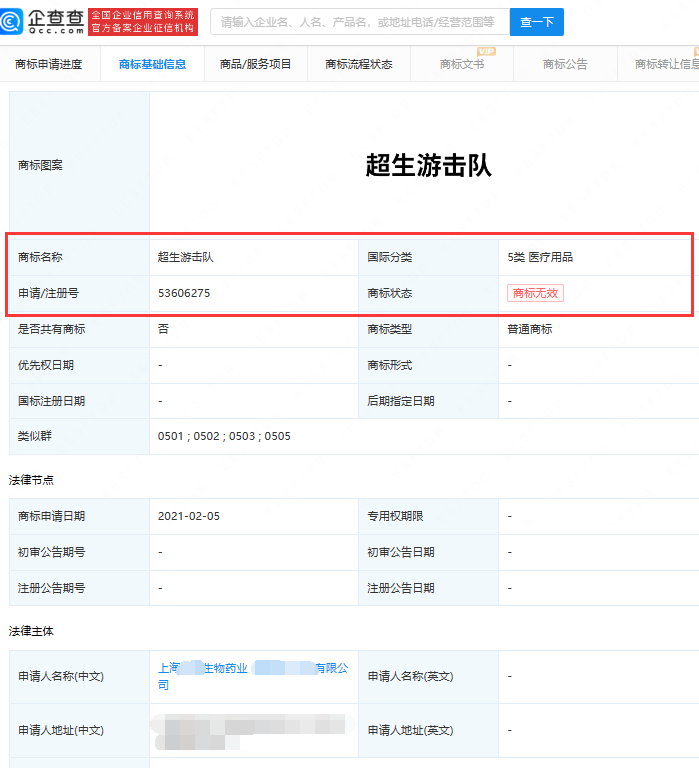Image resolution: width=699 pixels, height=768 pixels.
Task: Click the 查一下 search button
Action: [536, 22]
